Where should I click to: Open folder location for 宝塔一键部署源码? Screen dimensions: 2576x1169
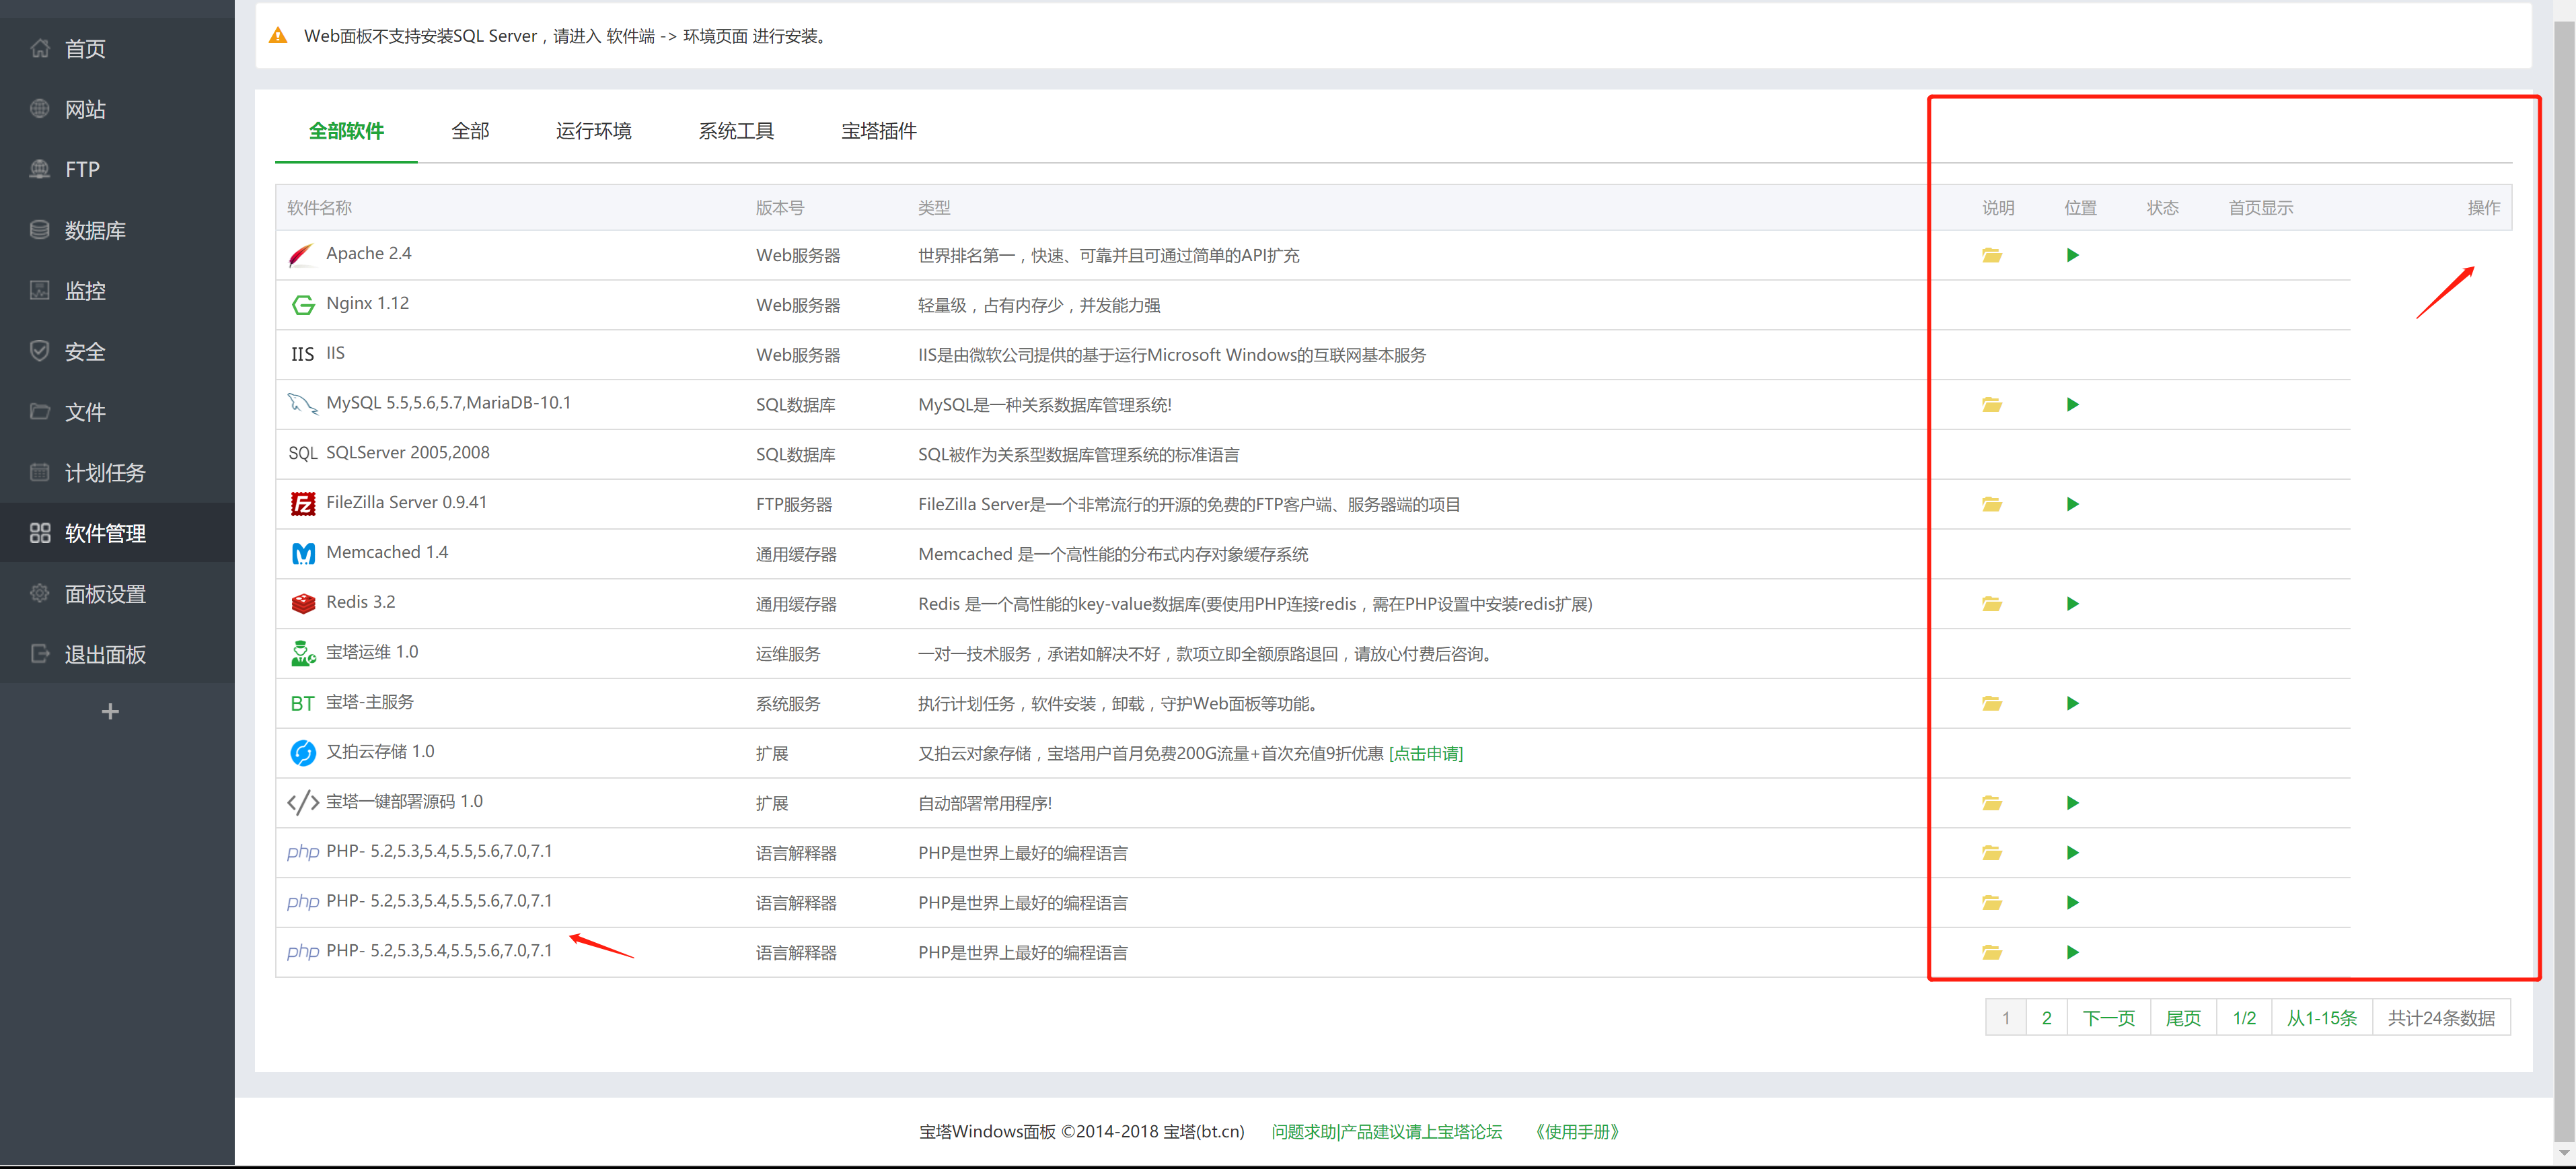pos(1991,802)
